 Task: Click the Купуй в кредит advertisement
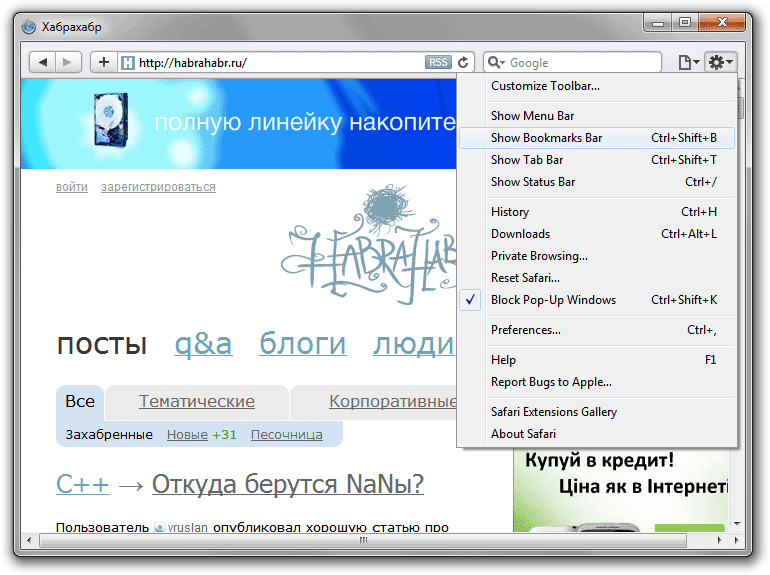[621, 490]
